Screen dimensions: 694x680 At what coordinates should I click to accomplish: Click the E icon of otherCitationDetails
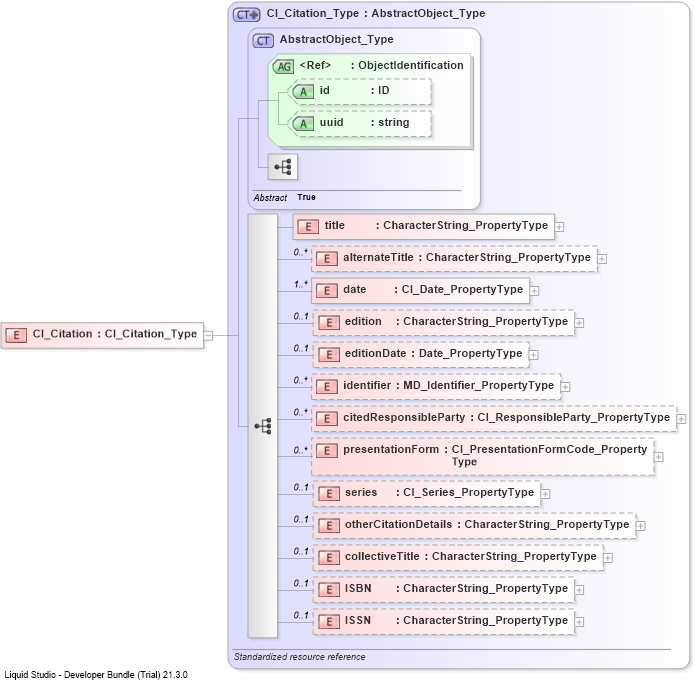(328, 525)
